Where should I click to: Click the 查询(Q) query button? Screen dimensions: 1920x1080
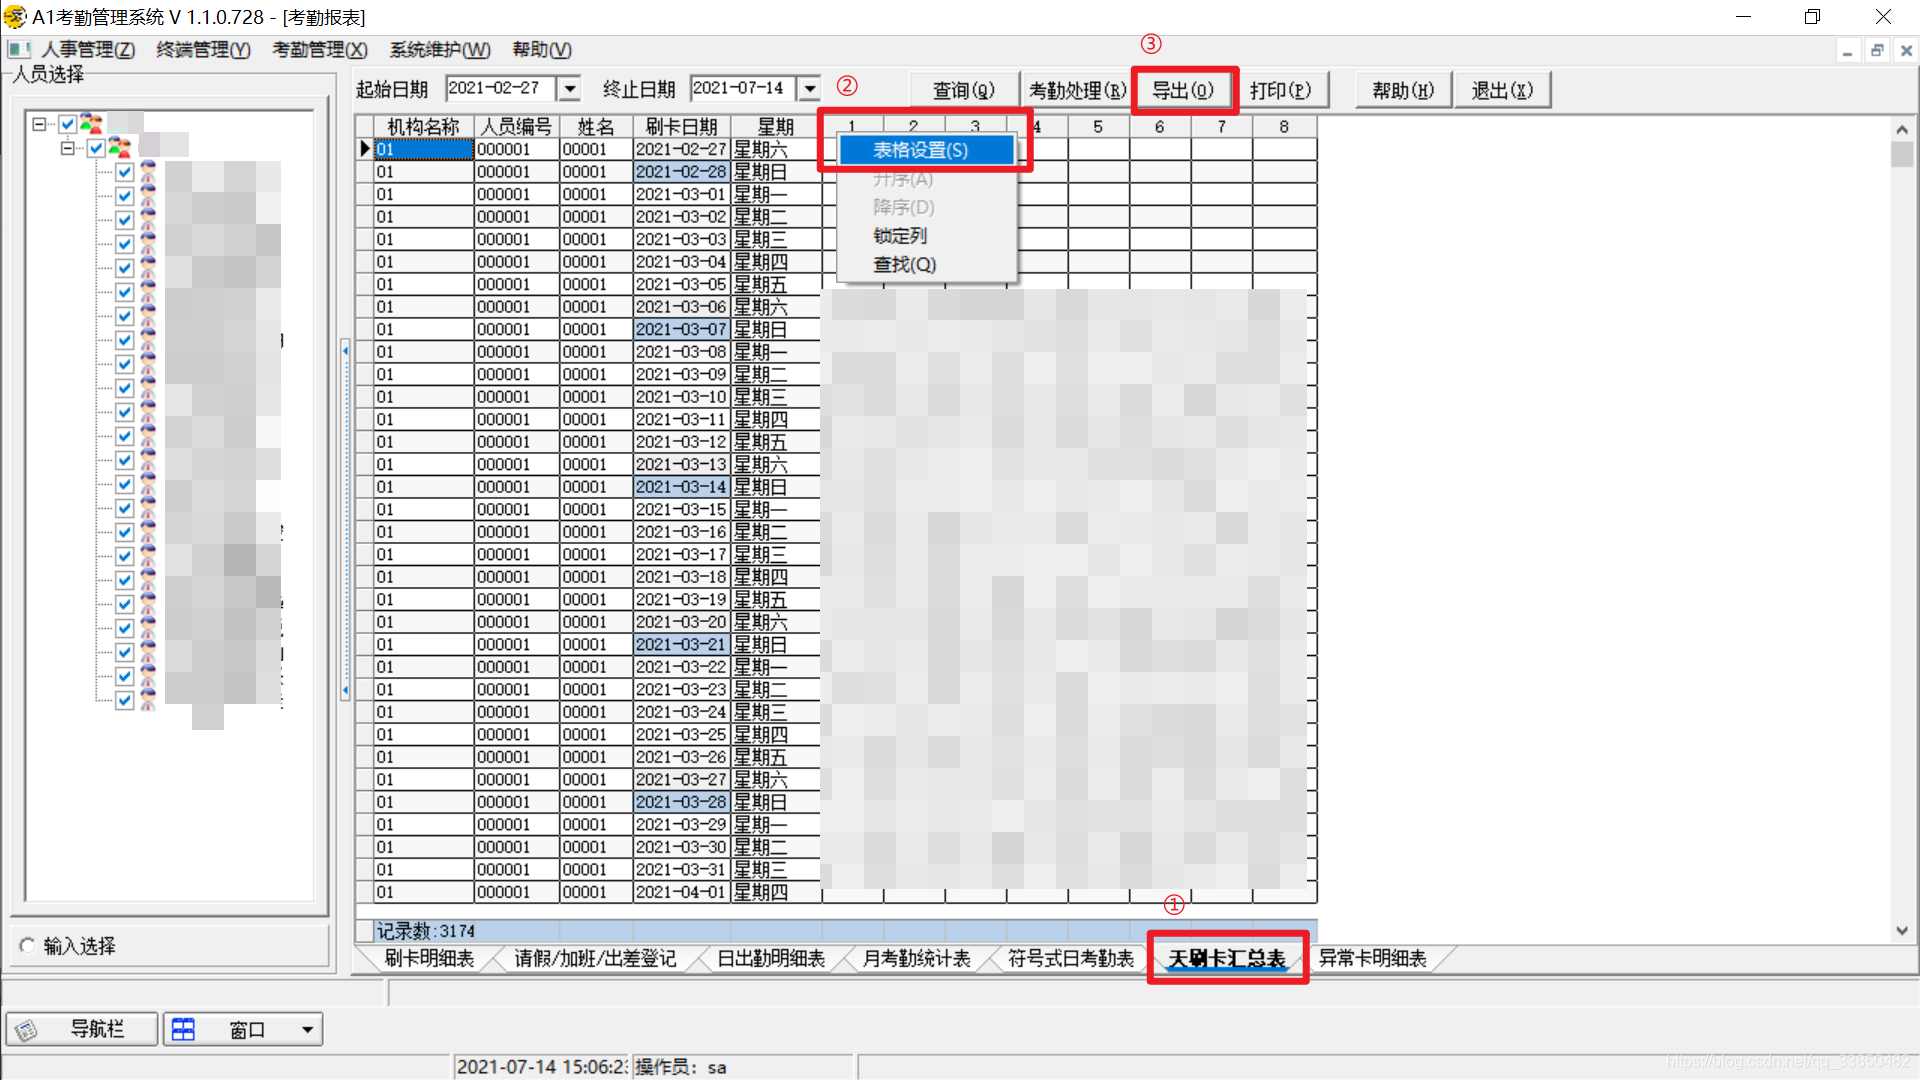[x=963, y=90]
